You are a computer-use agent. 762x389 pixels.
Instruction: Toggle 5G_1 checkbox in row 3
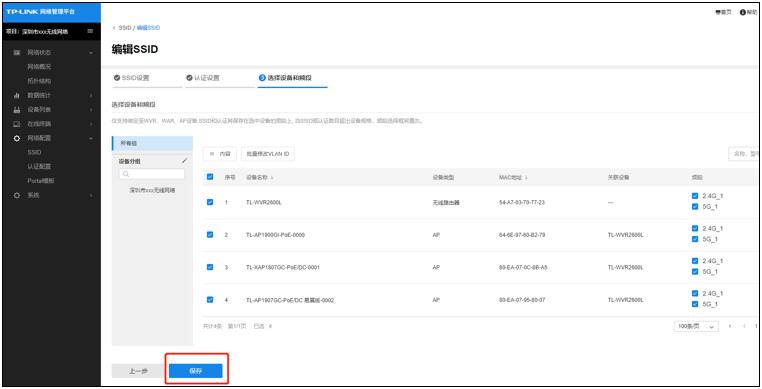coord(695,272)
